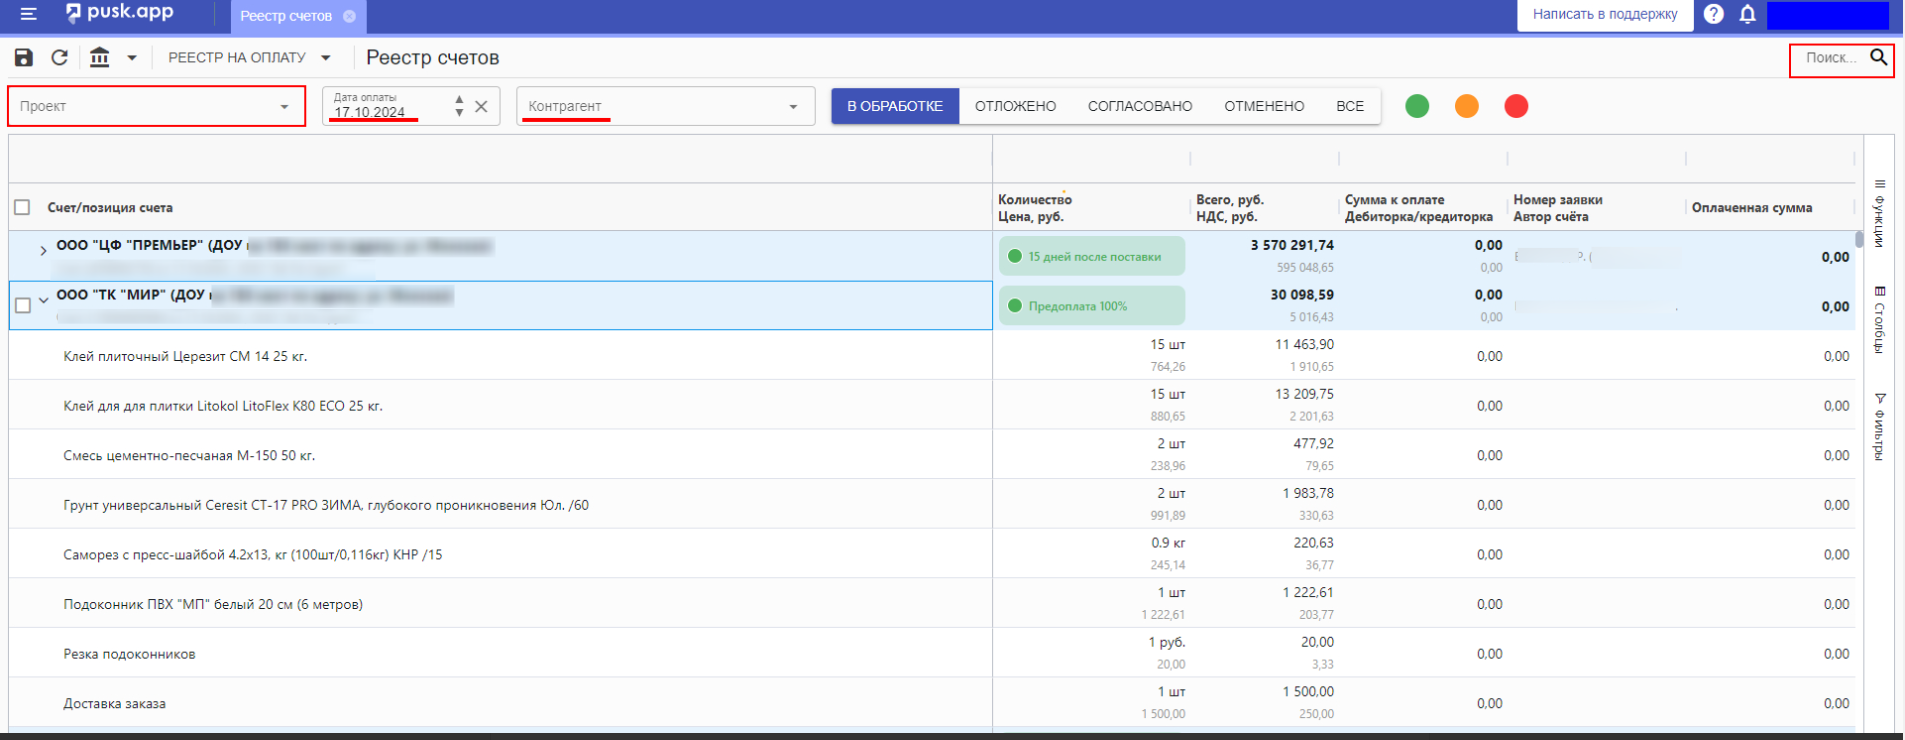The width and height of the screenshot is (1905, 740).
Task: Click the orange status circle
Action: coord(1467,106)
